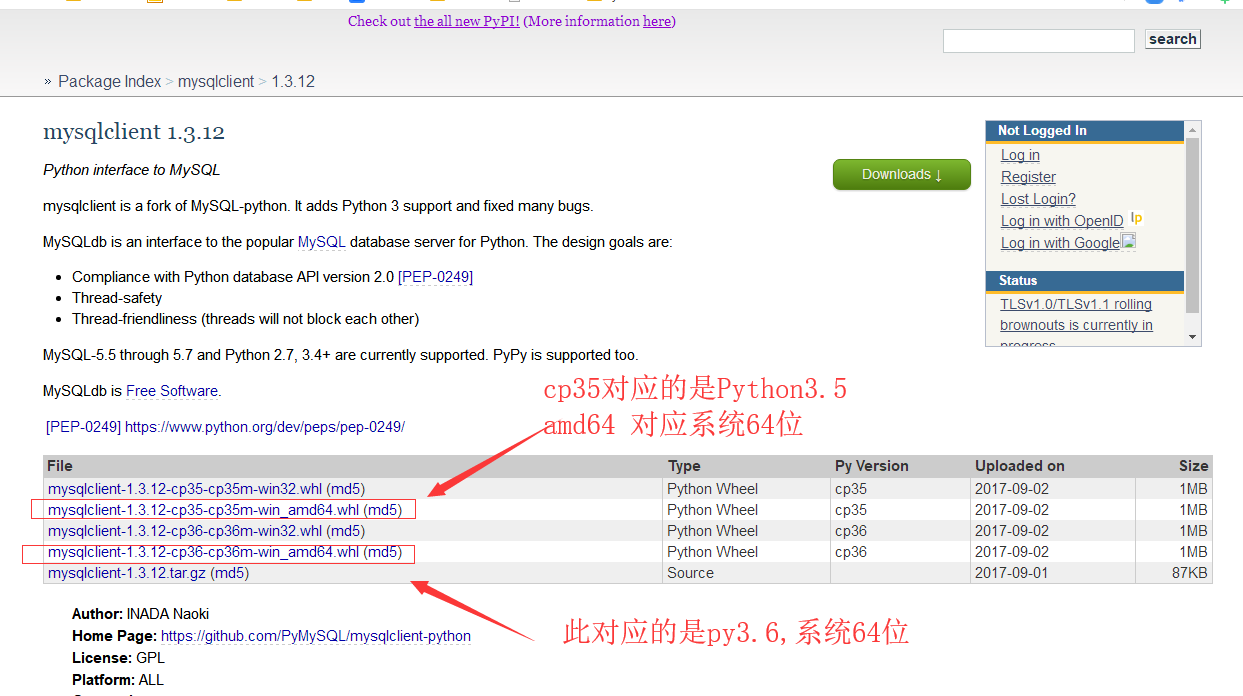Open 1.3.12 breadcrumb link
The image size is (1243, 696).
click(x=293, y=82)
